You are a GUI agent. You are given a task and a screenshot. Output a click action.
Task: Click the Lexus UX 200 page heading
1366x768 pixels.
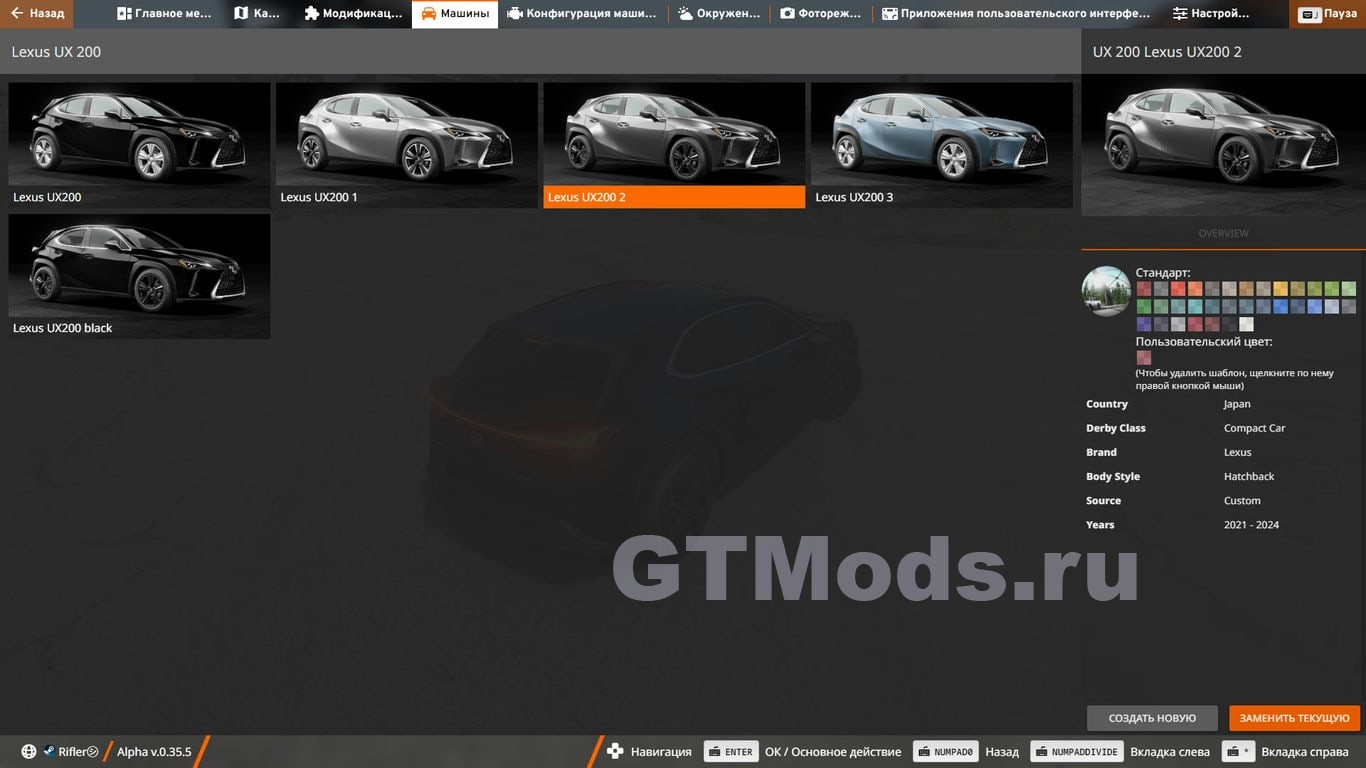[56, 52]
